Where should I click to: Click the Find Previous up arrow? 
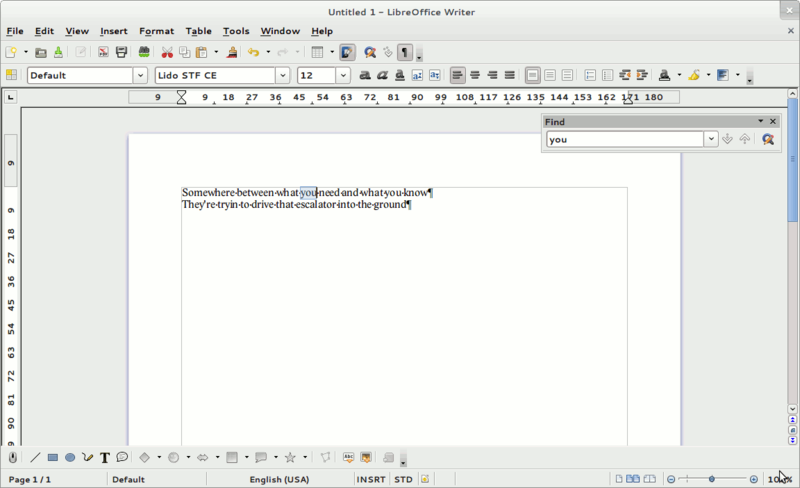tap(745, 139)
